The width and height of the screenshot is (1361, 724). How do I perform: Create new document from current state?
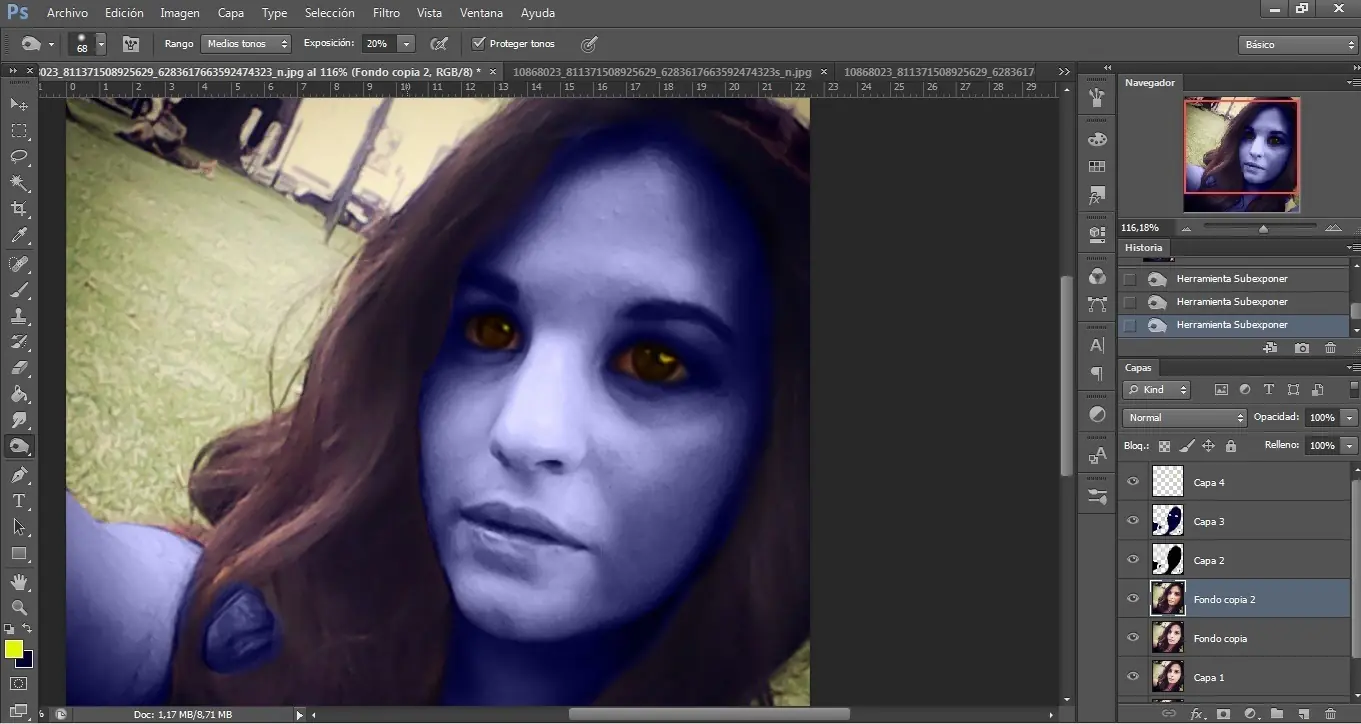(1270, 348)
